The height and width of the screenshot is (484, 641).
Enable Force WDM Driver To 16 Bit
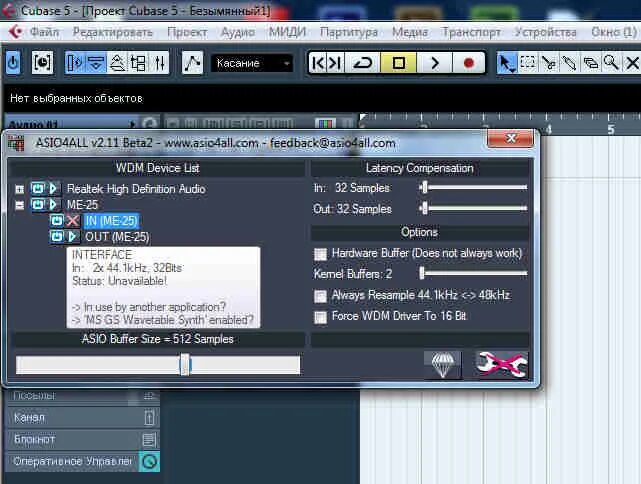(x=320, y=317)
